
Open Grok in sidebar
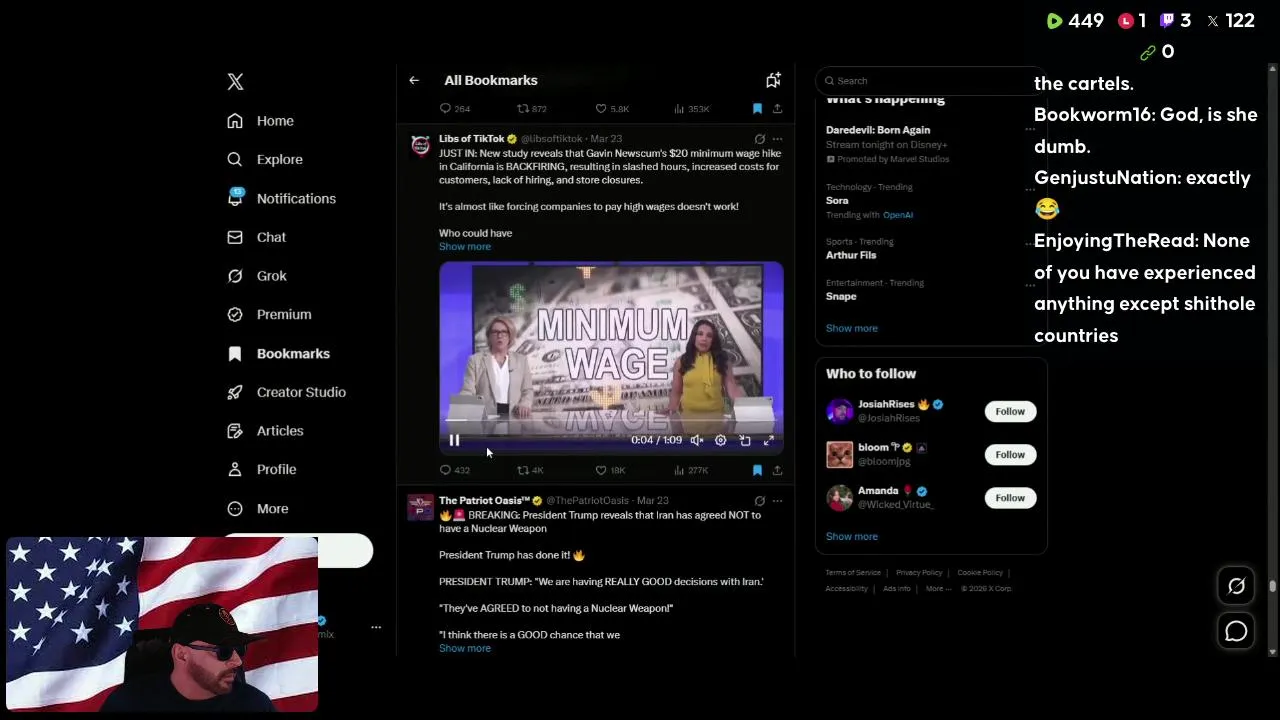(x=256, y=276)
